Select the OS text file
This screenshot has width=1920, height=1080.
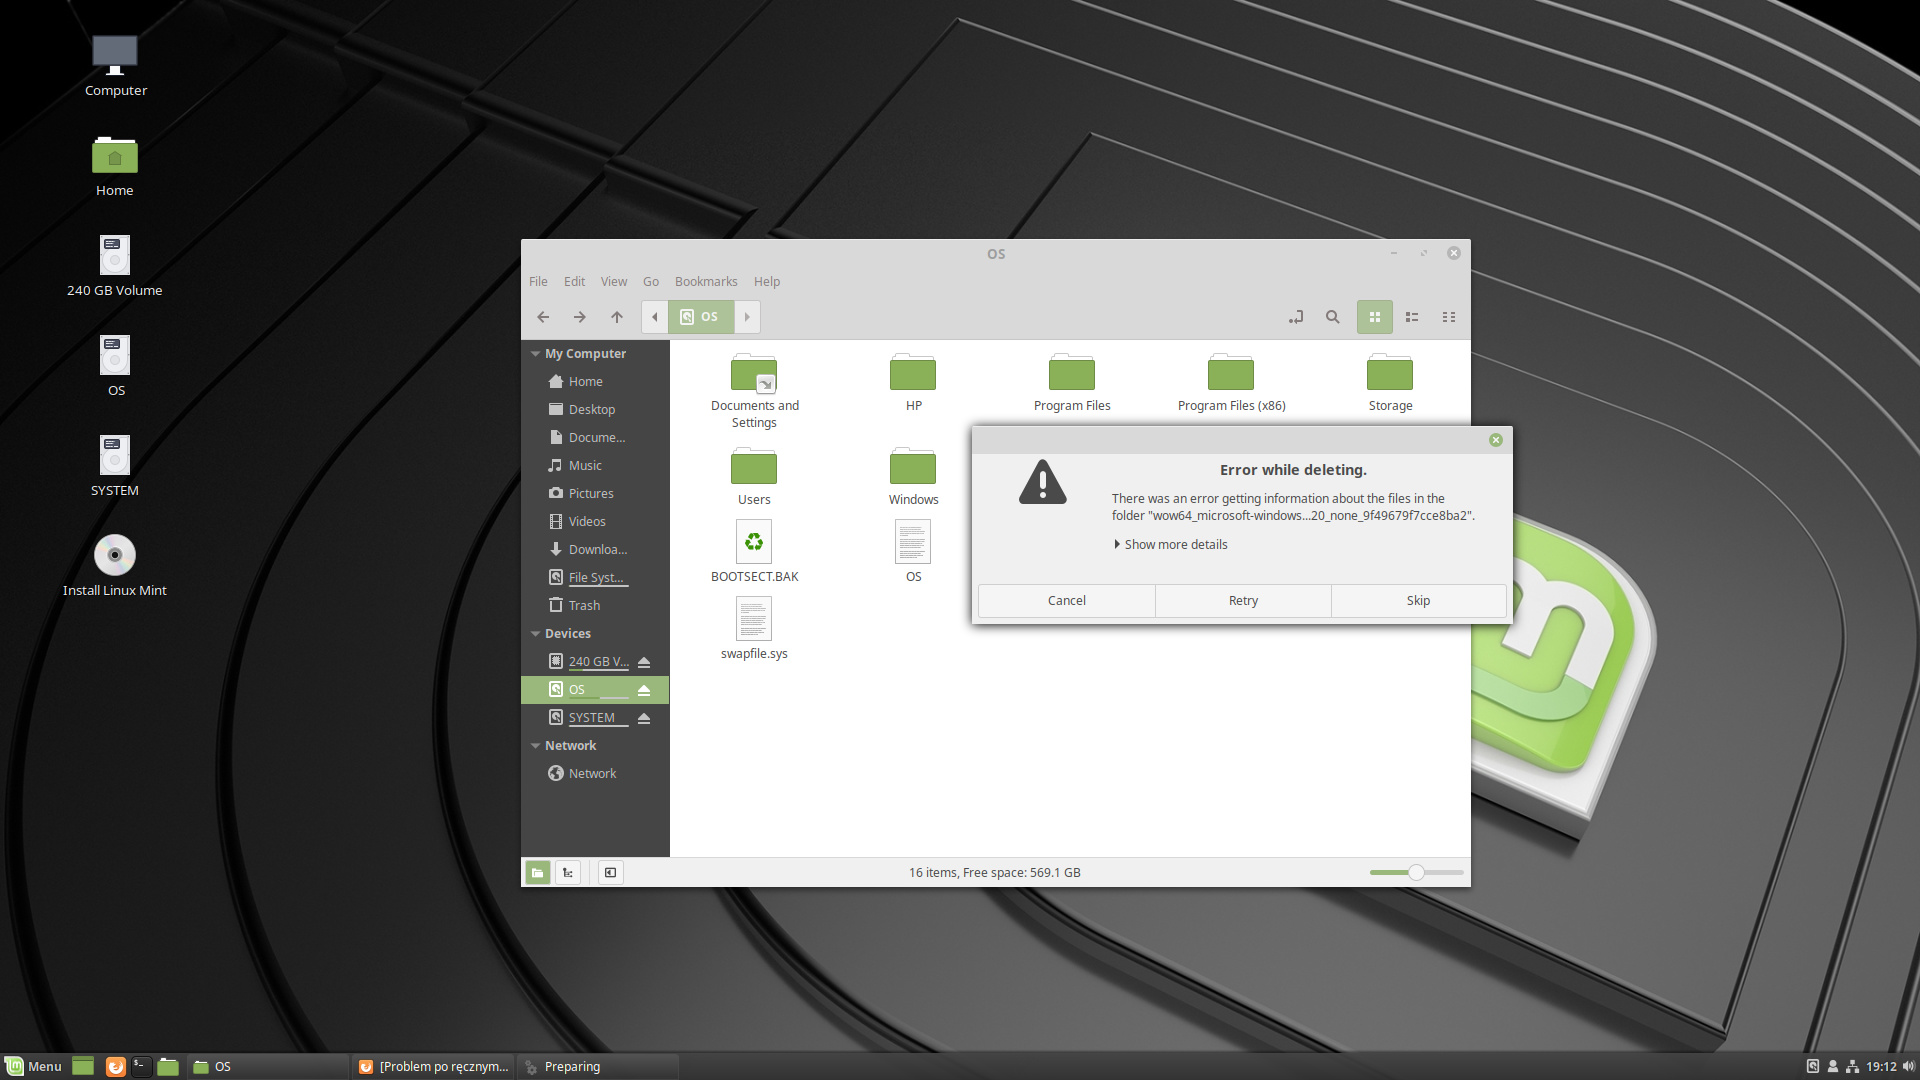pos(913,551)
